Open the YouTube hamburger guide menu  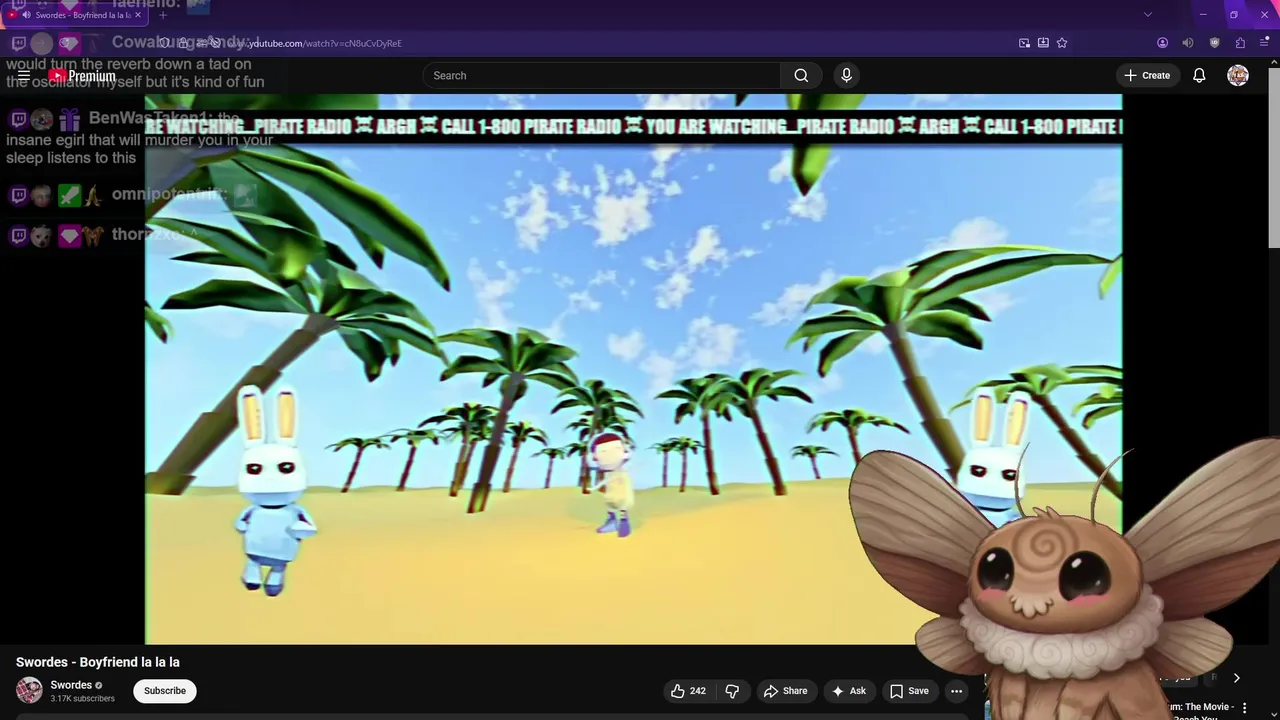tap(23, 75)
